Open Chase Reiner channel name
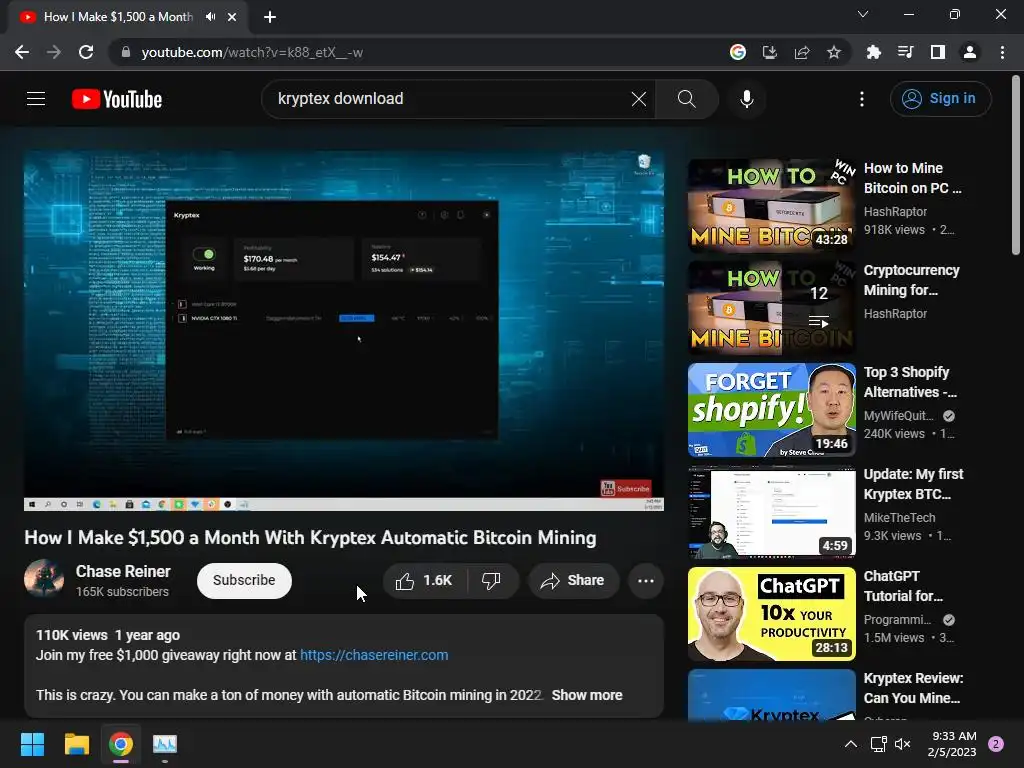 (x=123, y=571)
